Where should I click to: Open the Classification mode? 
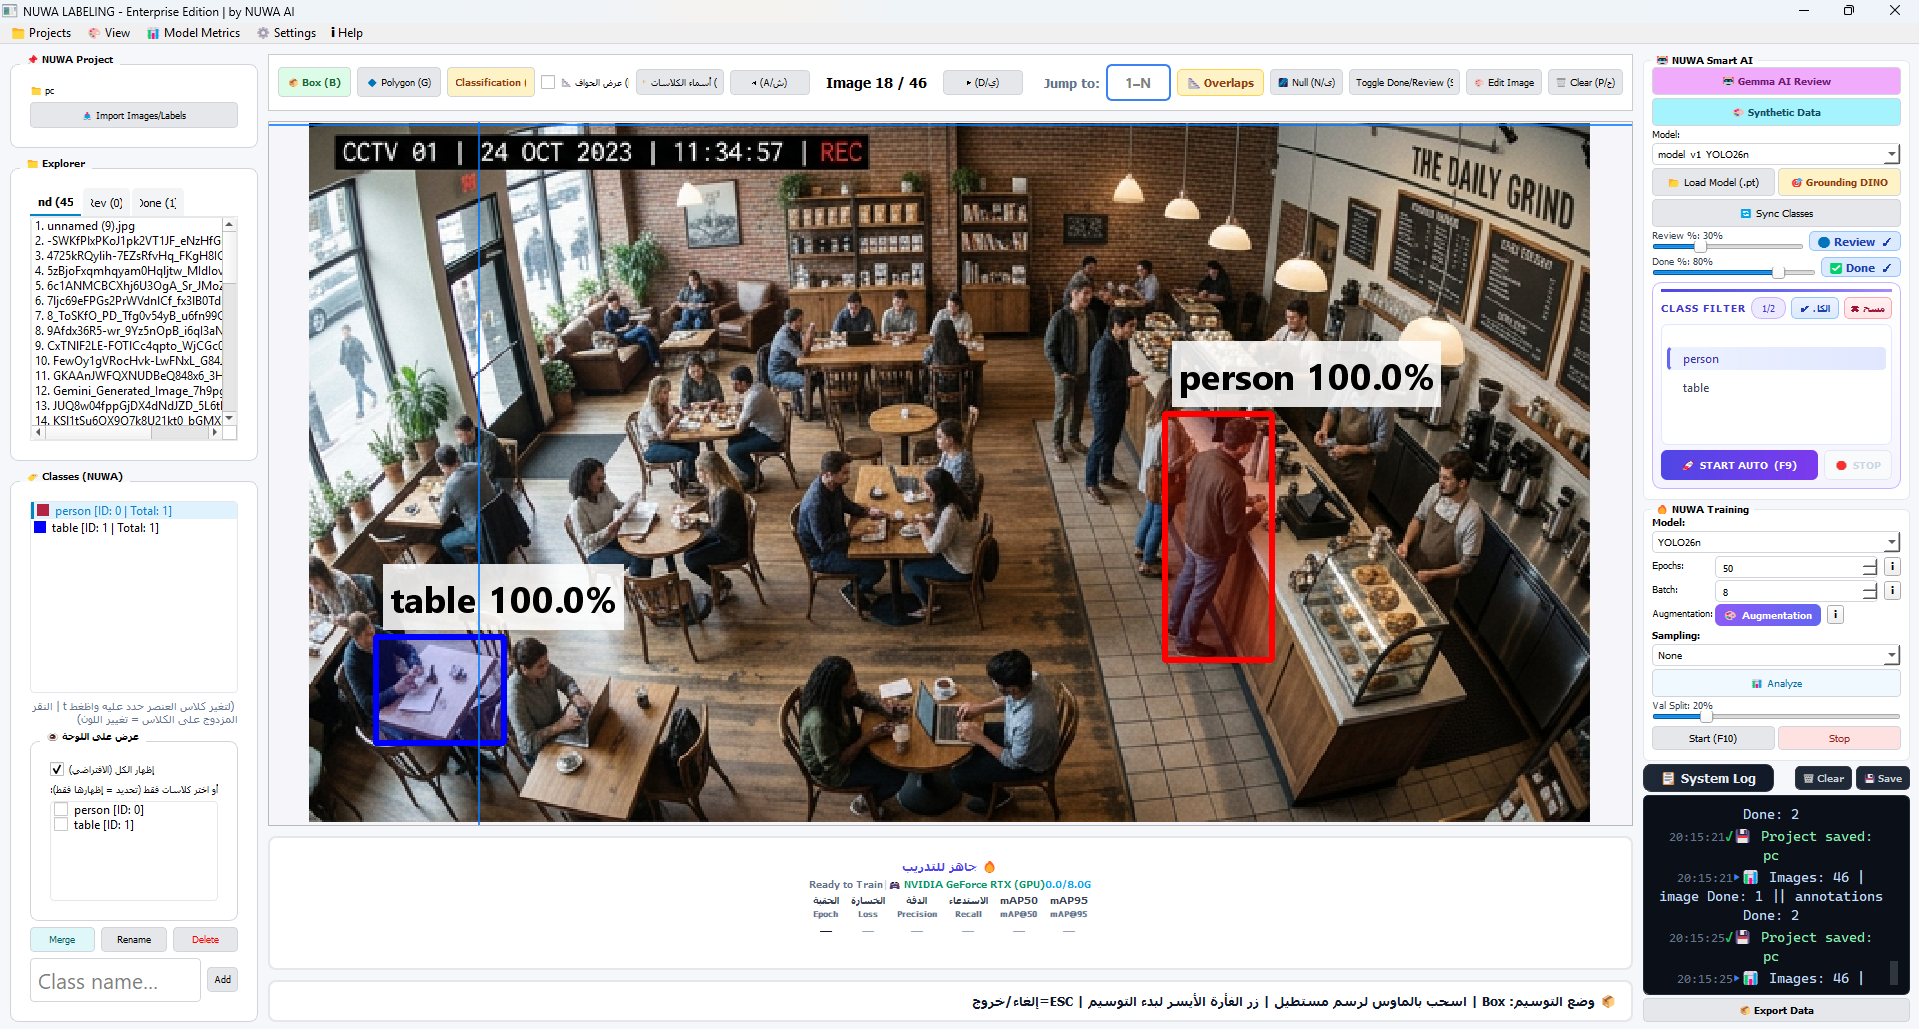coord(490,83)
